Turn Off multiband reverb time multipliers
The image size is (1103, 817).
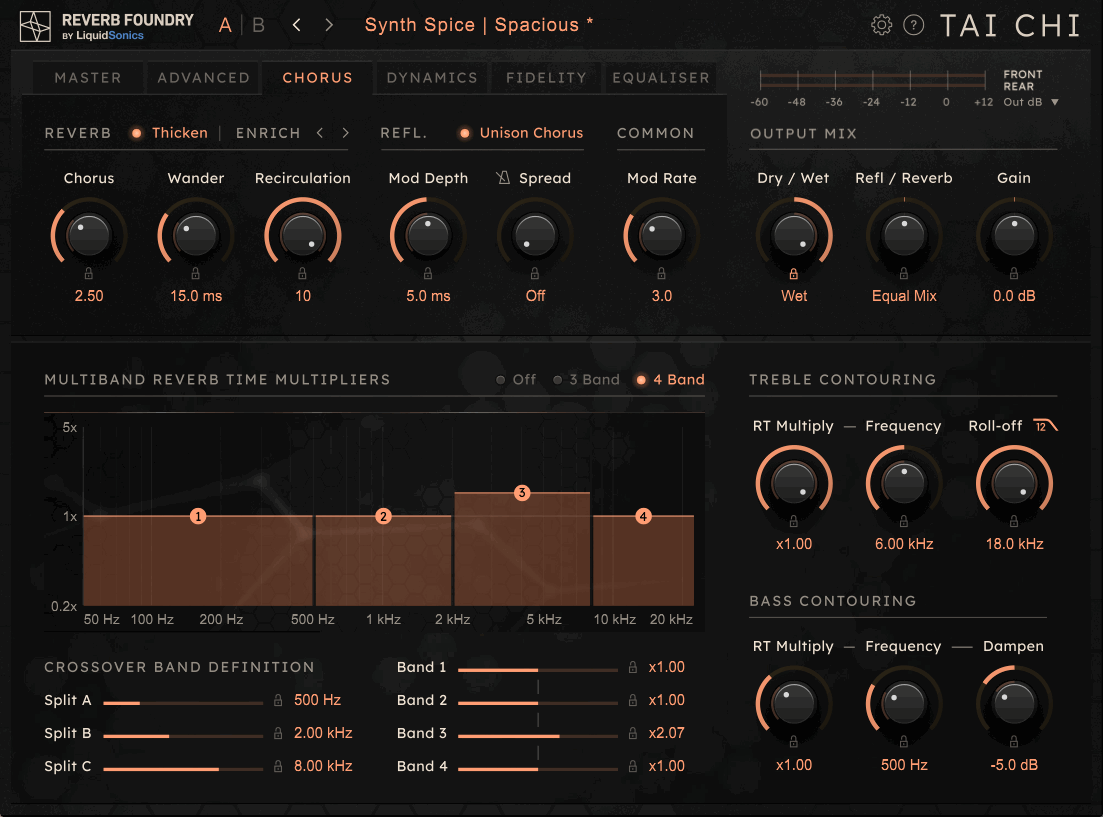click(516, 380)
